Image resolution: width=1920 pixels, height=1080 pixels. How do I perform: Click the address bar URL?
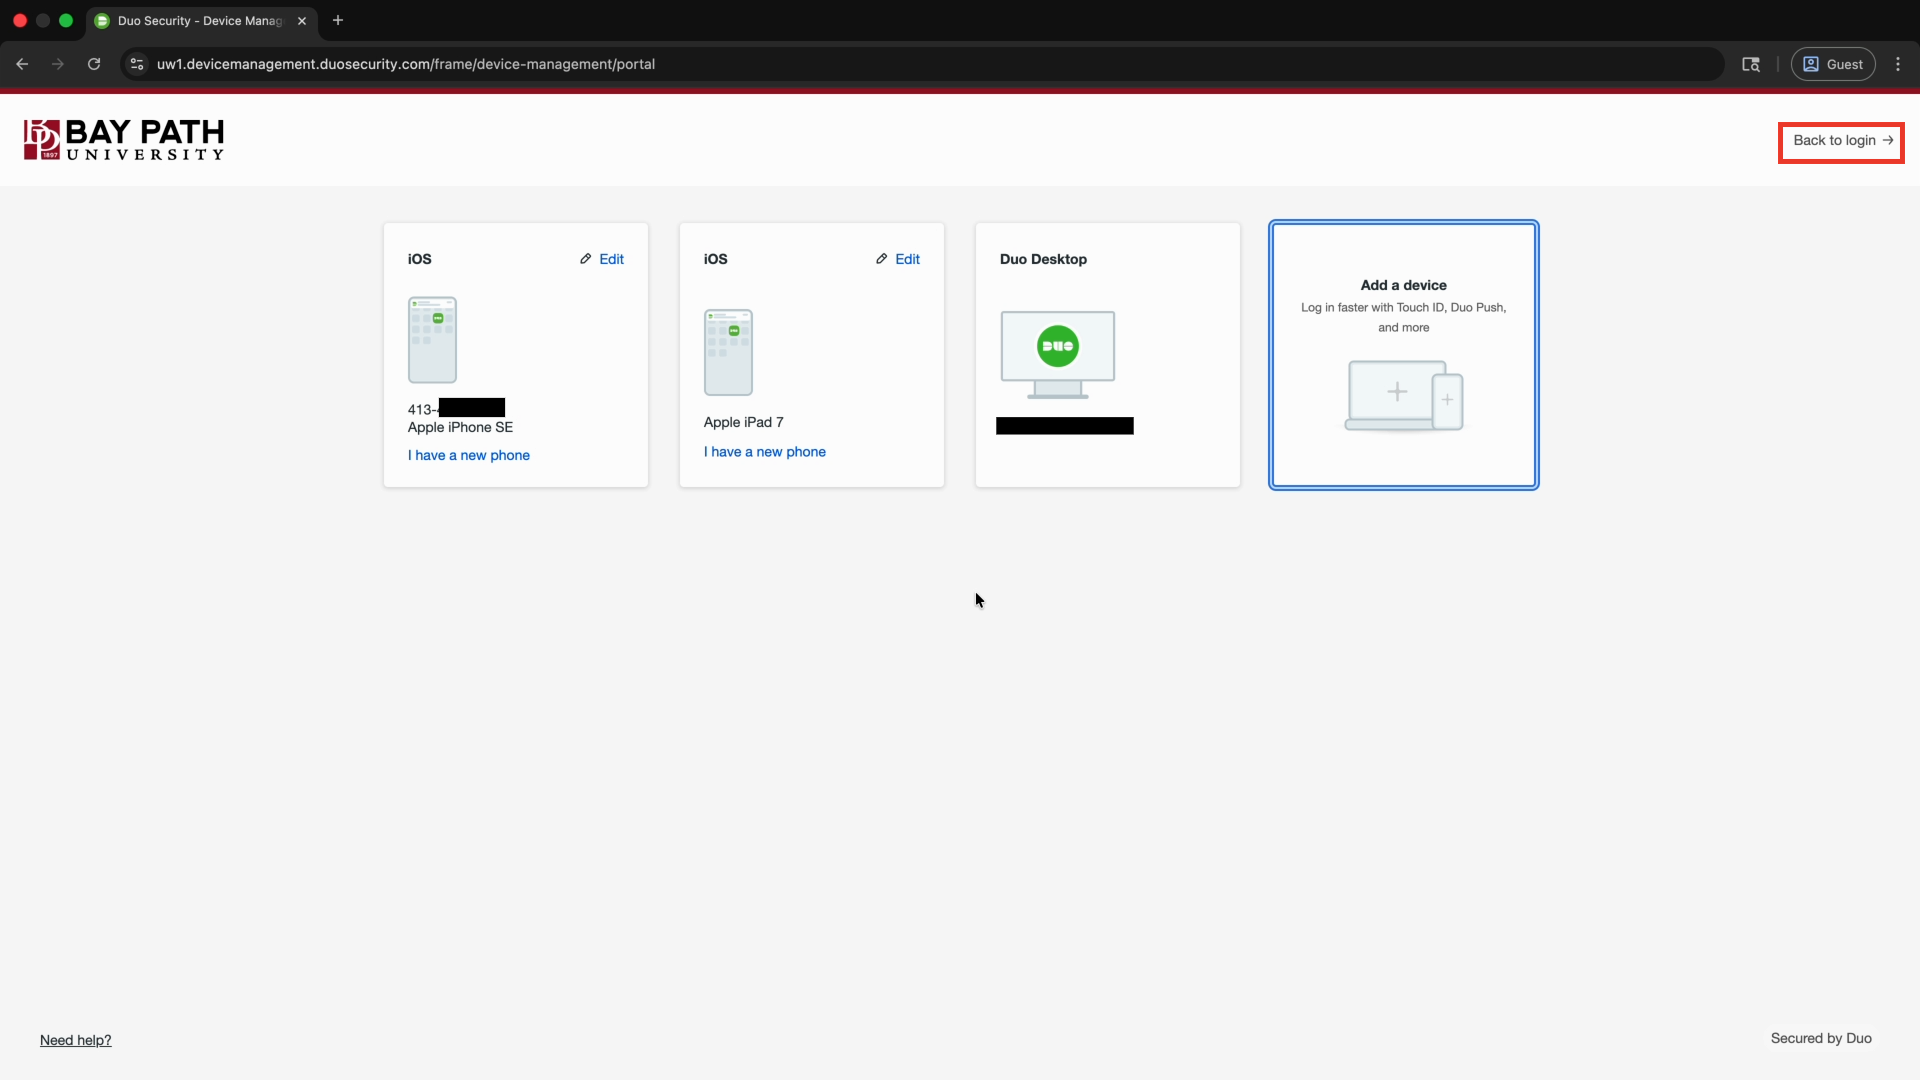coord(406,64)
